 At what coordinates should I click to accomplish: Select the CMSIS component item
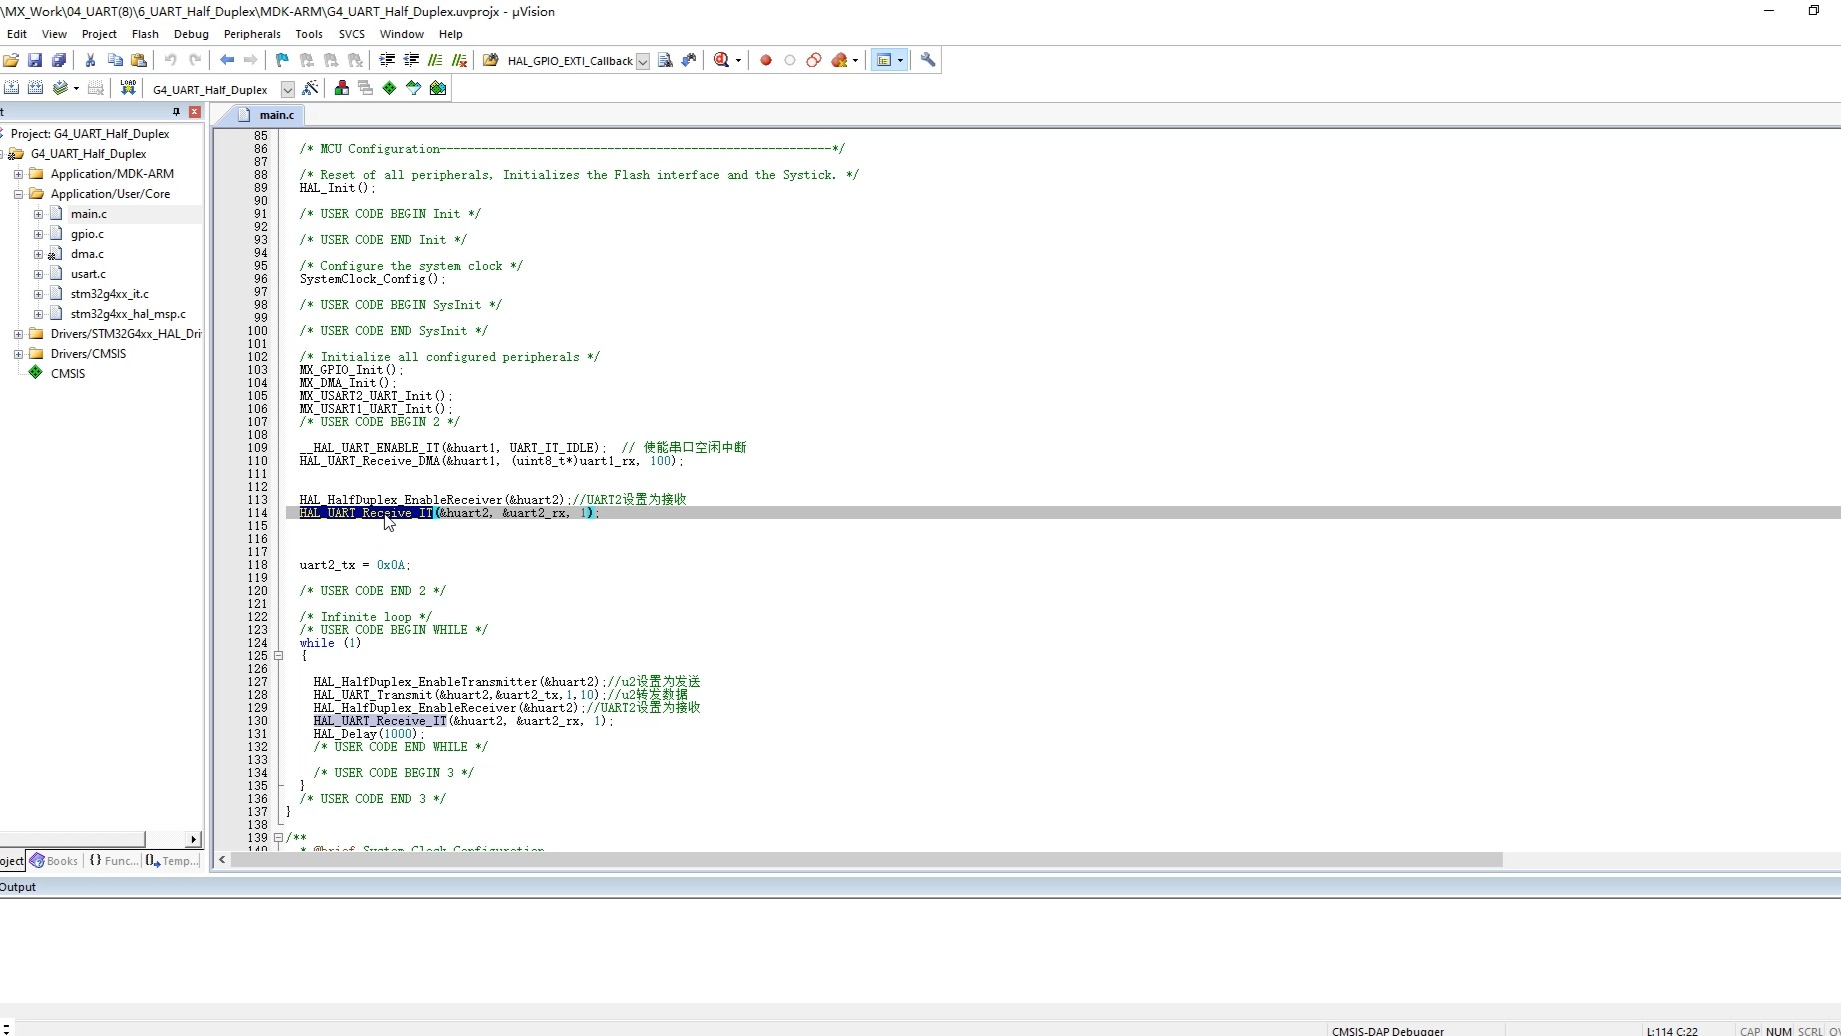click(68, 374)
